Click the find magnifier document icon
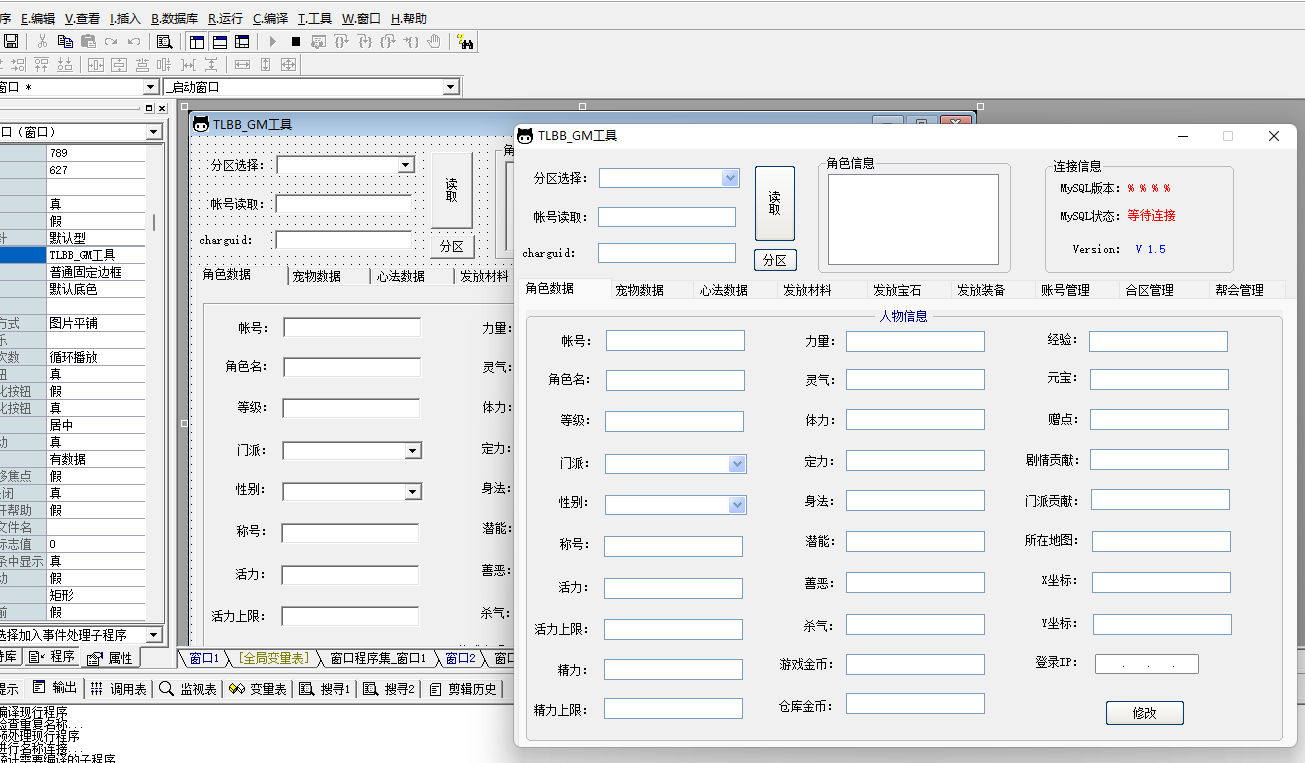This screenshot has width=1305, height=763. click(164, 41)
